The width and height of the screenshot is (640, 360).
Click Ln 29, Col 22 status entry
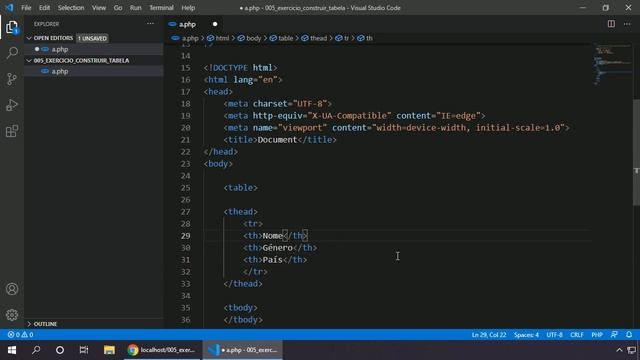[489, 335]
